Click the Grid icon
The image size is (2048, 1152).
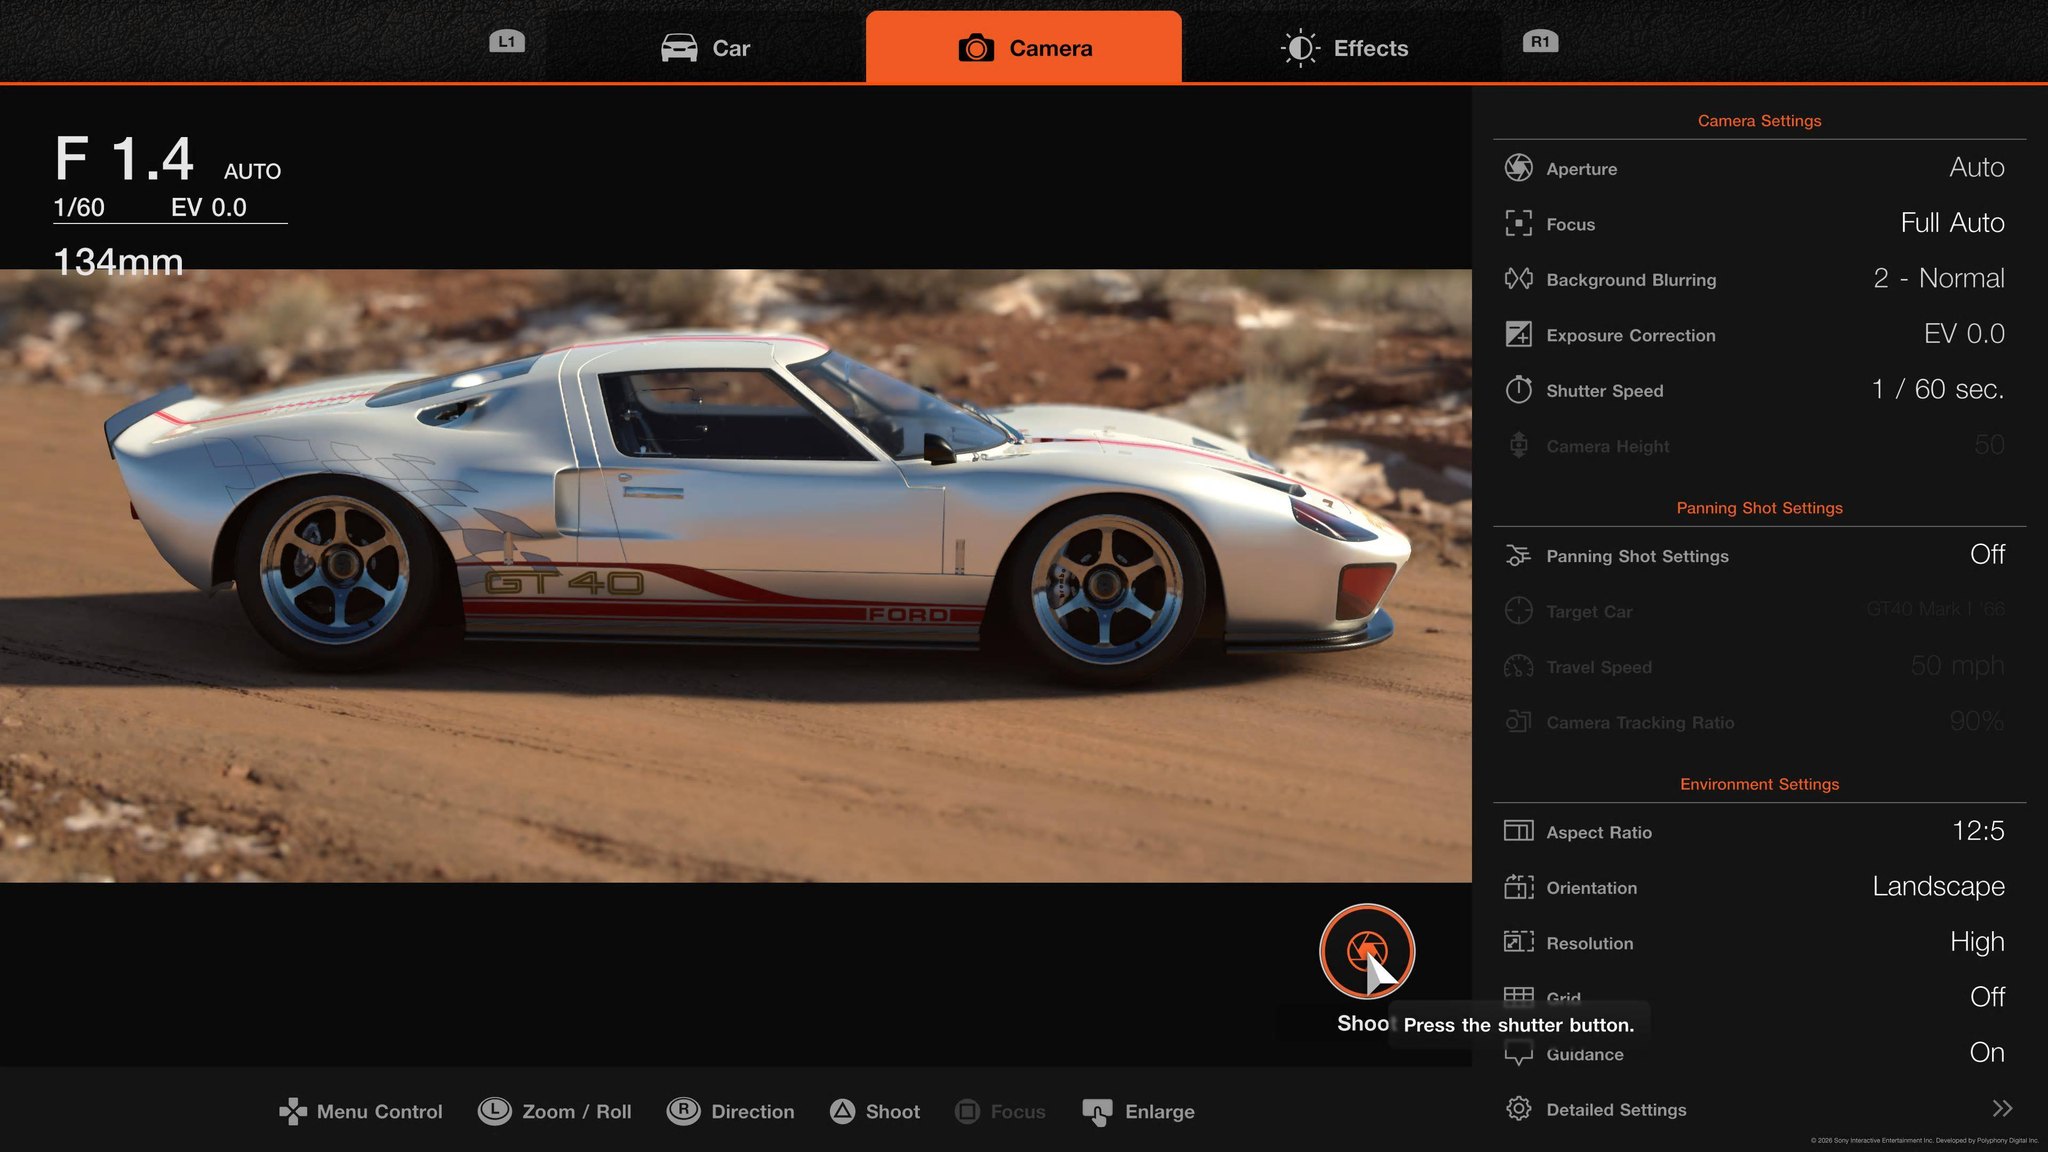pos(1518,995)
